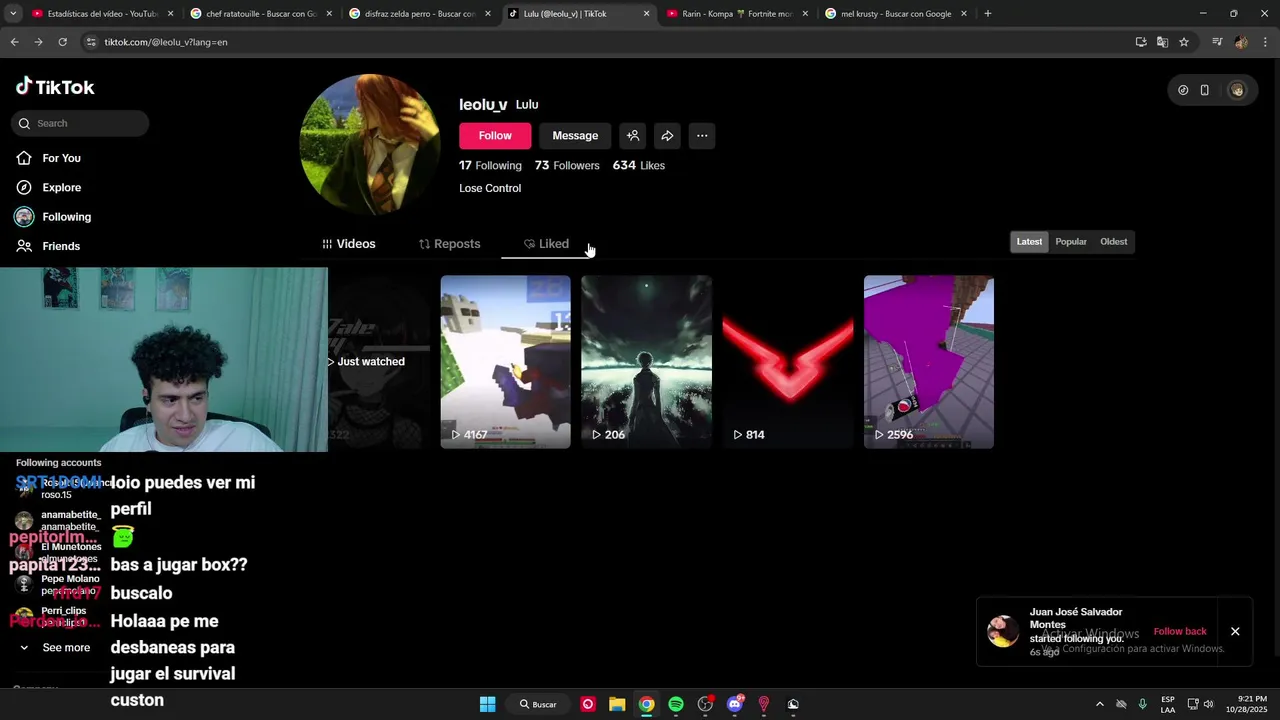1280x720 pixels.
Task: Open a new browser tab
Action: coord(988,14)
